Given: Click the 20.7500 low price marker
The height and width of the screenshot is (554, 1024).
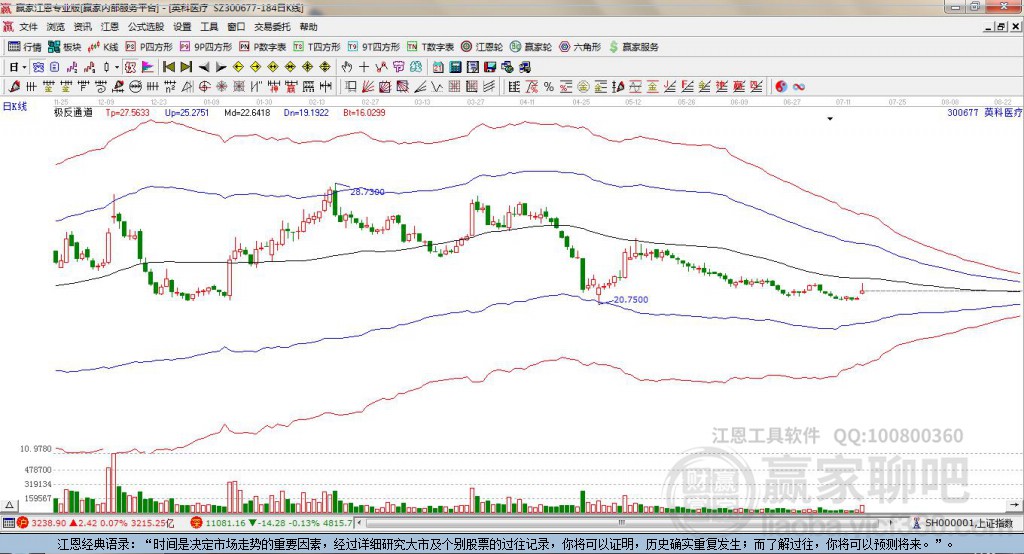Looking at the screenshot, I should 631,299.
